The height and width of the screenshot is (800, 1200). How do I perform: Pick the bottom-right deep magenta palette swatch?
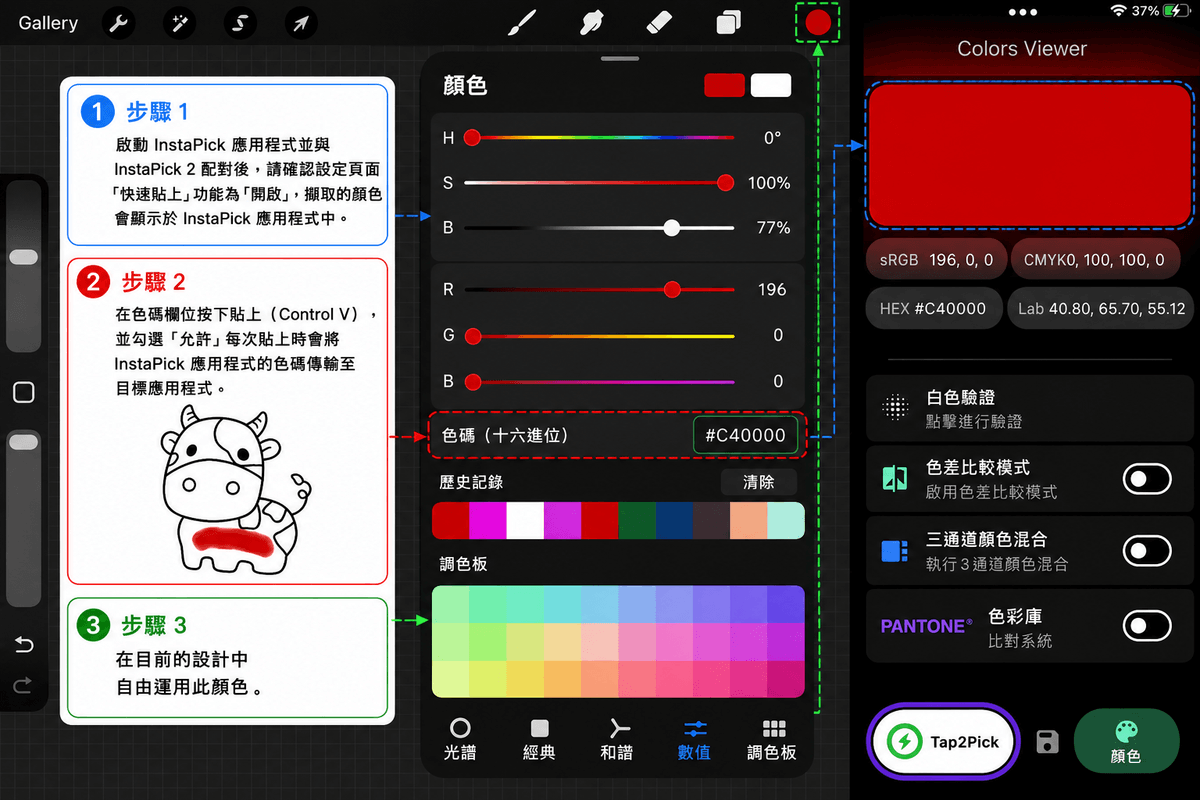tap(786, 679)
